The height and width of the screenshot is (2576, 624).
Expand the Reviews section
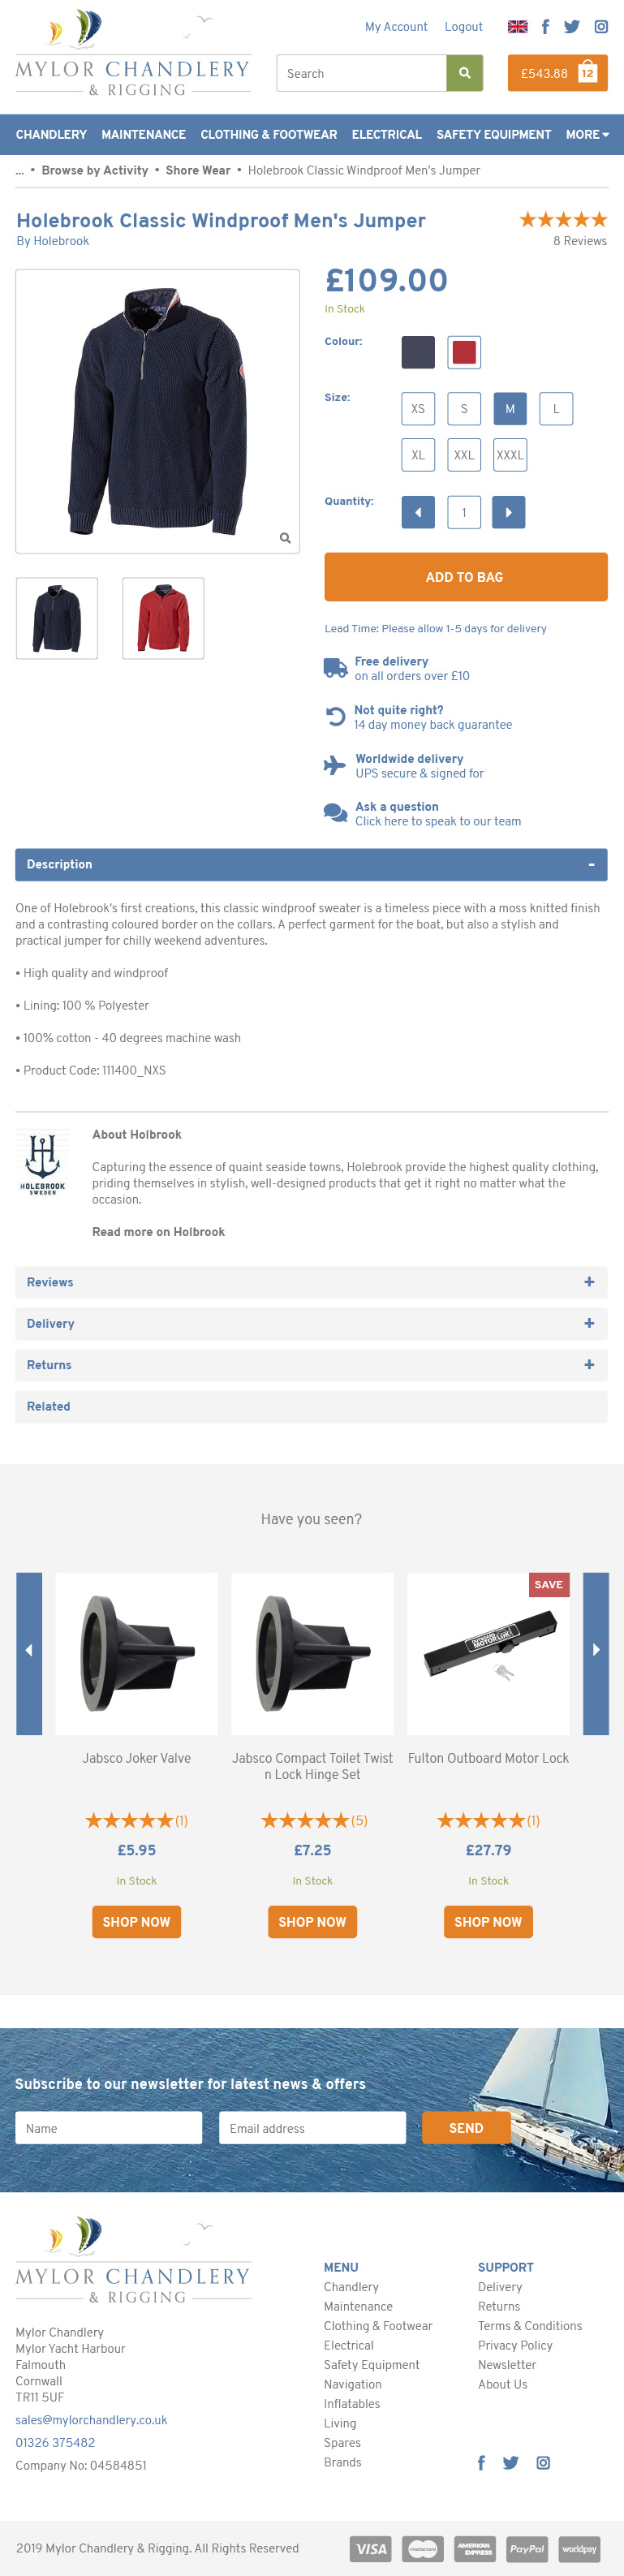589,1282
